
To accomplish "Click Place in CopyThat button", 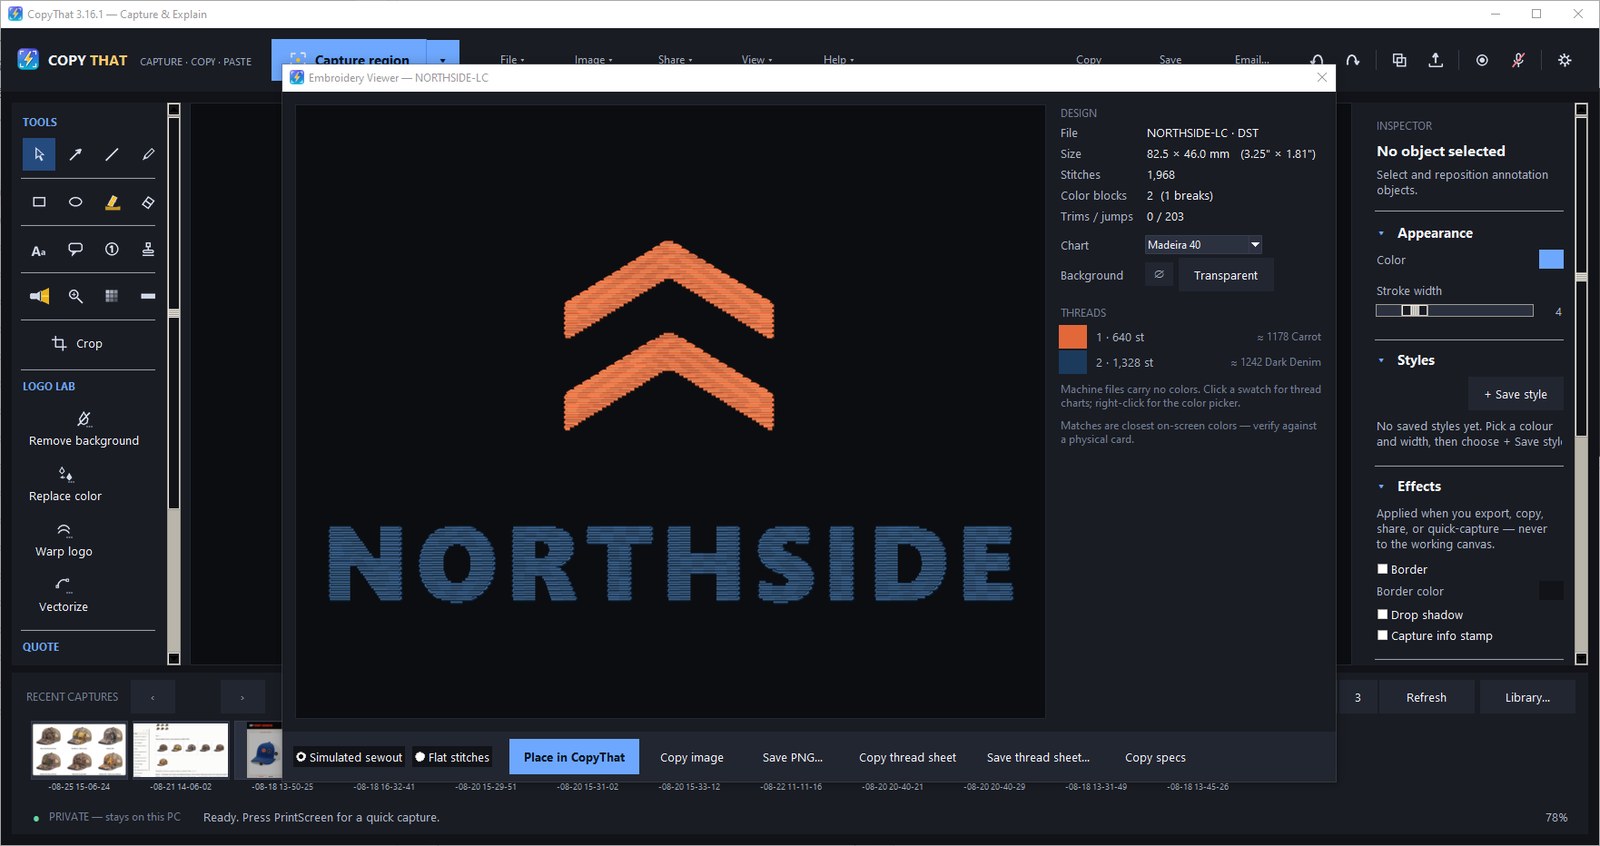I will (x=574, y=757).
